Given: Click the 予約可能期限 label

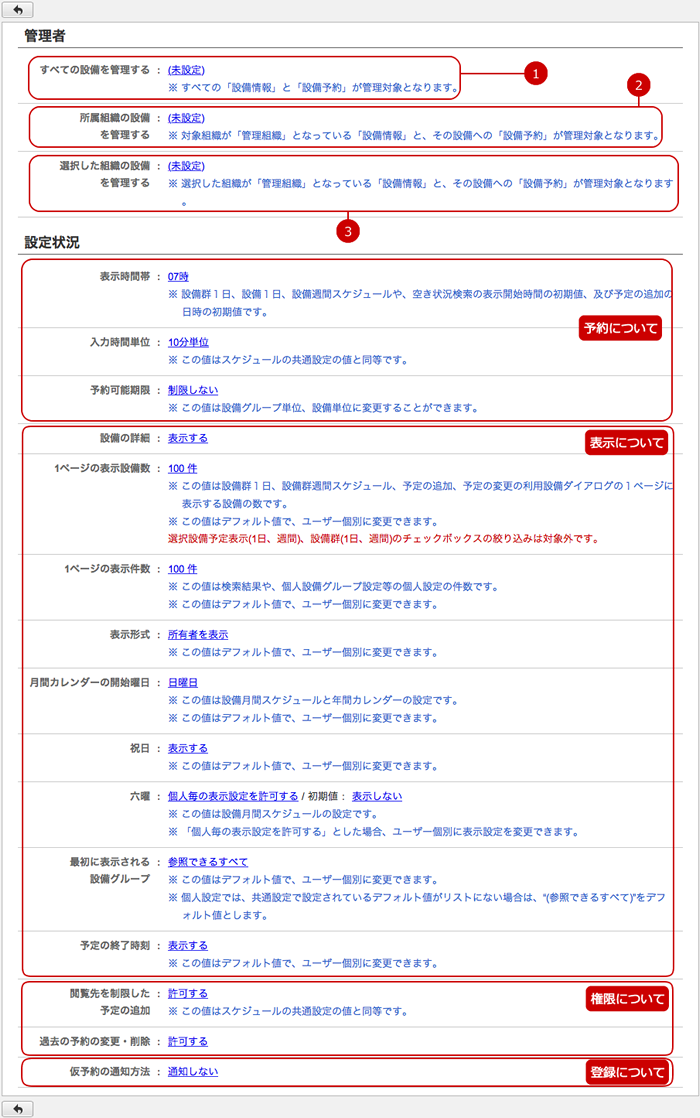Looking at the screenshot, I should point(120,390).
